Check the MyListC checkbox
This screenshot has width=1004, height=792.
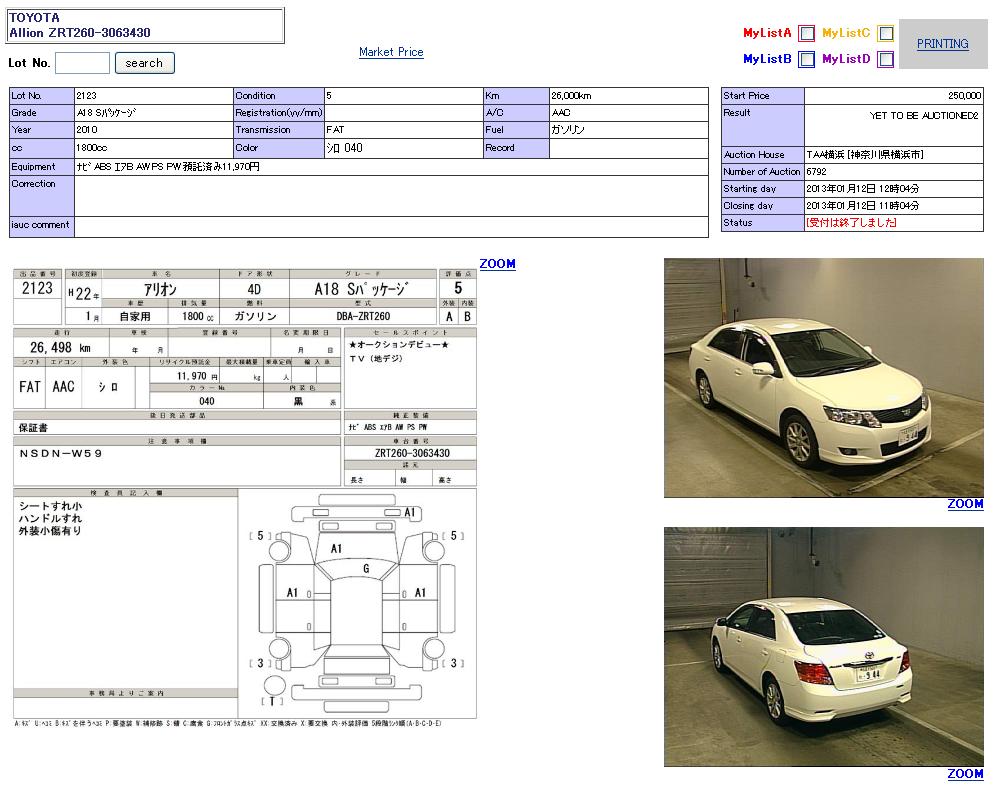886,33
